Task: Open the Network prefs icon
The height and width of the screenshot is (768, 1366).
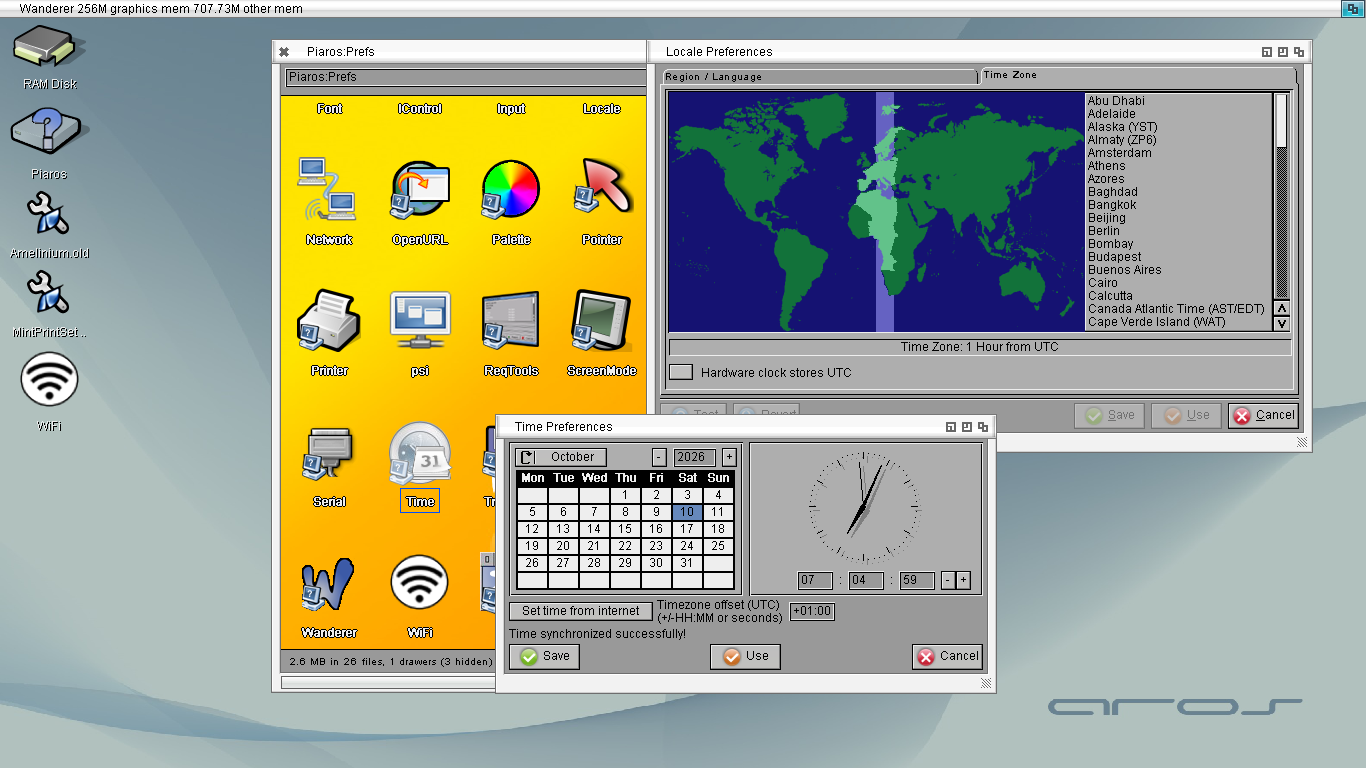Action: pos(329,190)
